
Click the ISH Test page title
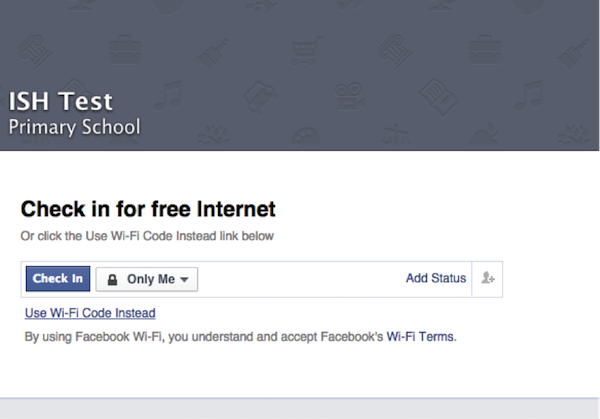point(61,101)
